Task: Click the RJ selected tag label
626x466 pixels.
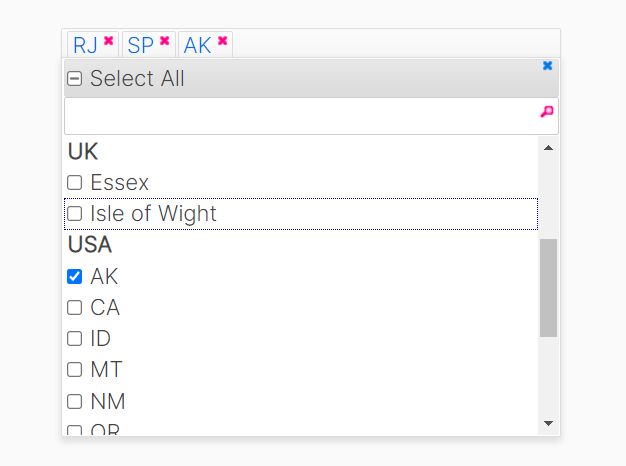Action: 85,45
